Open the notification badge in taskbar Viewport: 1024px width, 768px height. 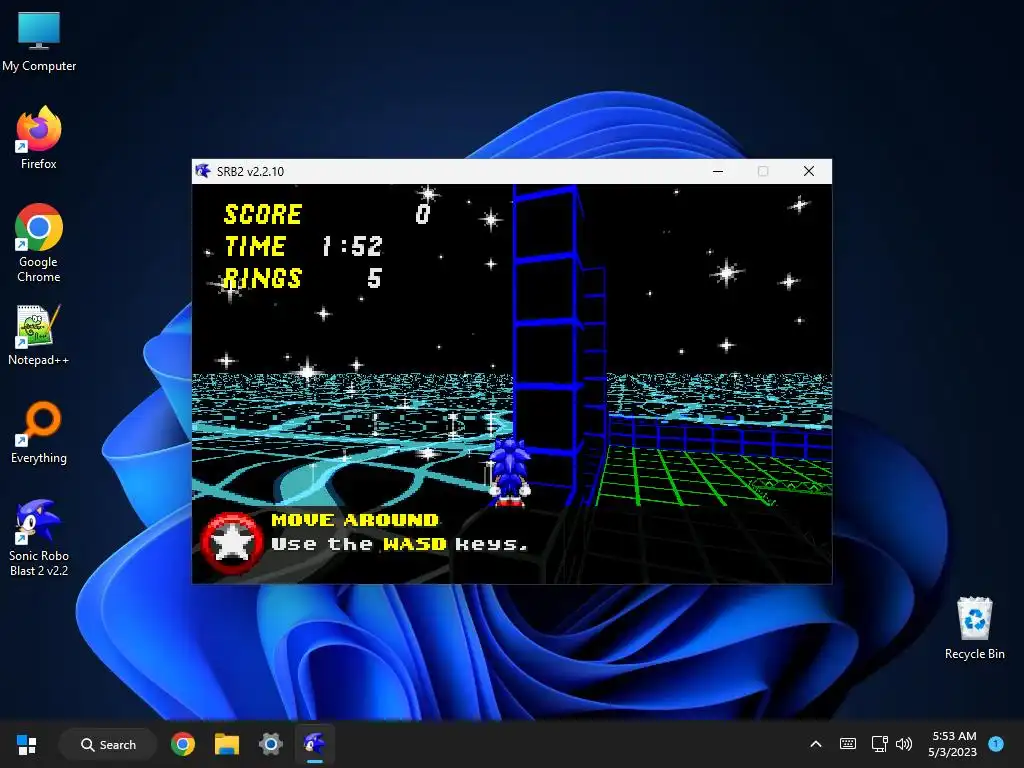(996, 744)
